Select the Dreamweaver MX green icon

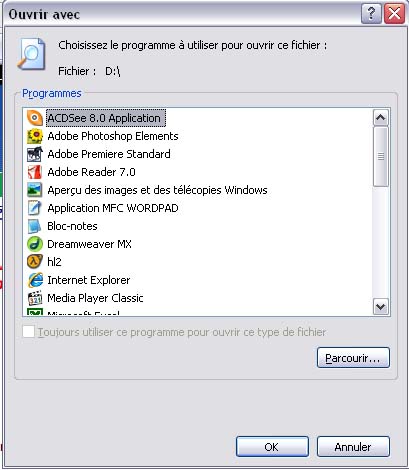click(x=35, y=244)
